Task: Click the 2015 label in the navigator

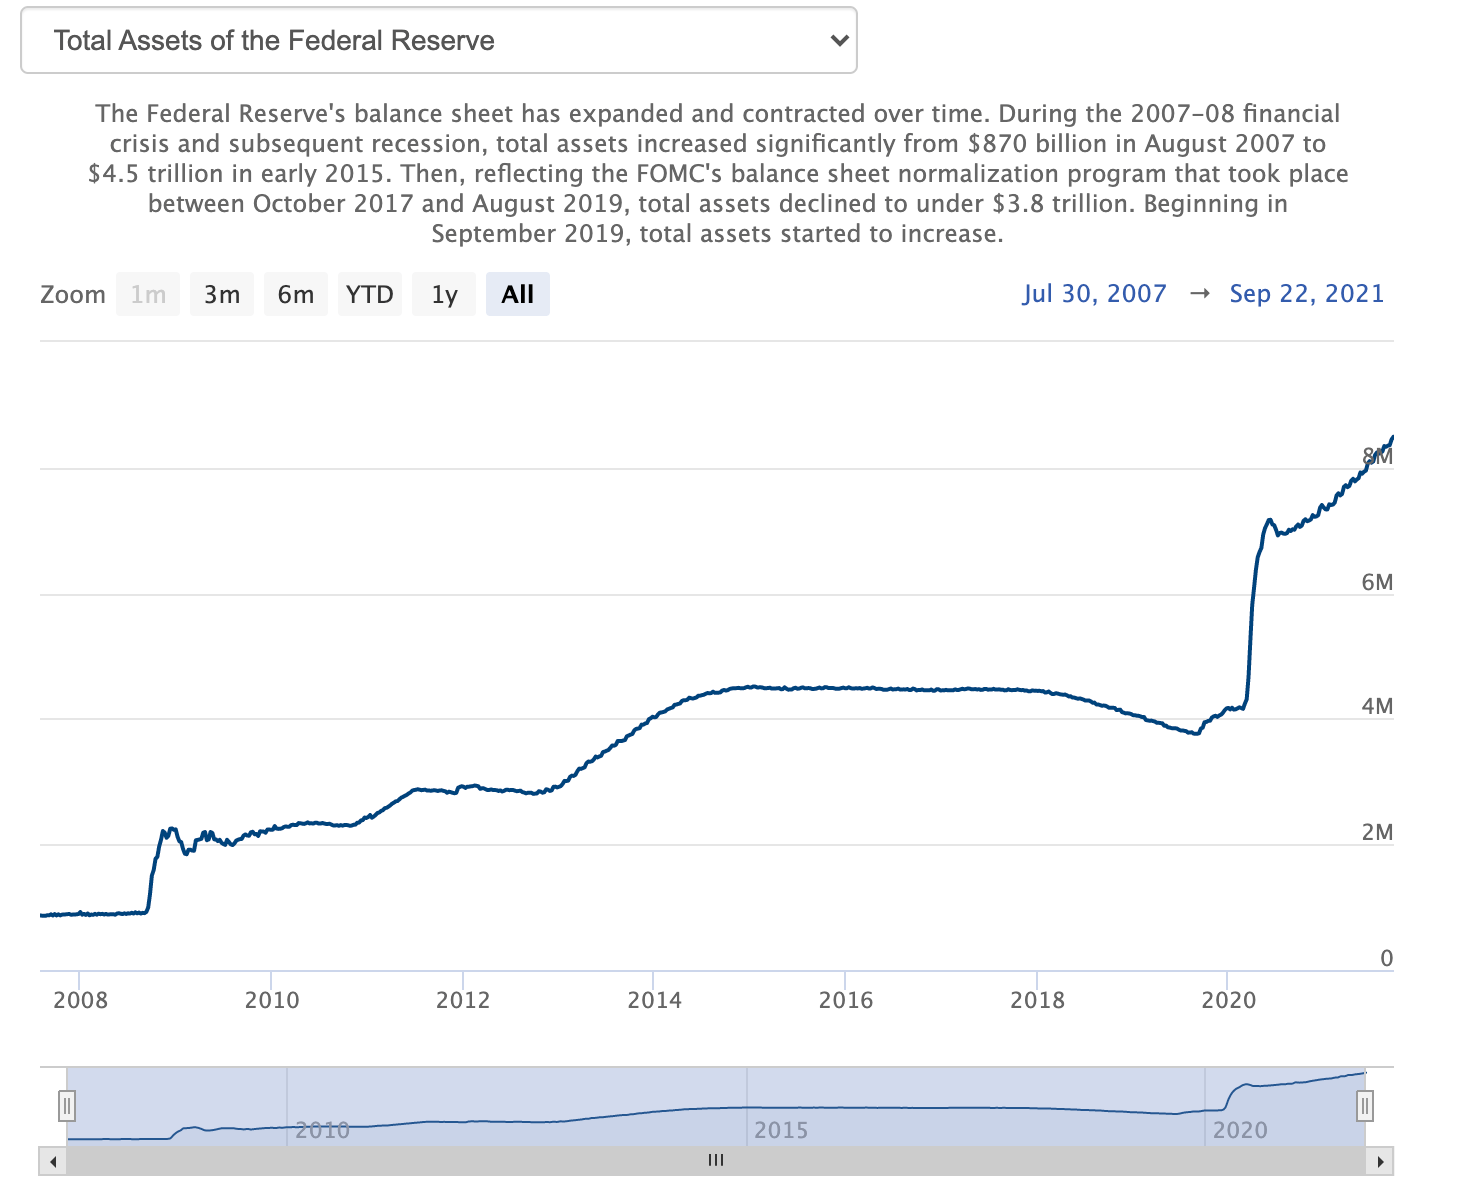Action: 781,1130
